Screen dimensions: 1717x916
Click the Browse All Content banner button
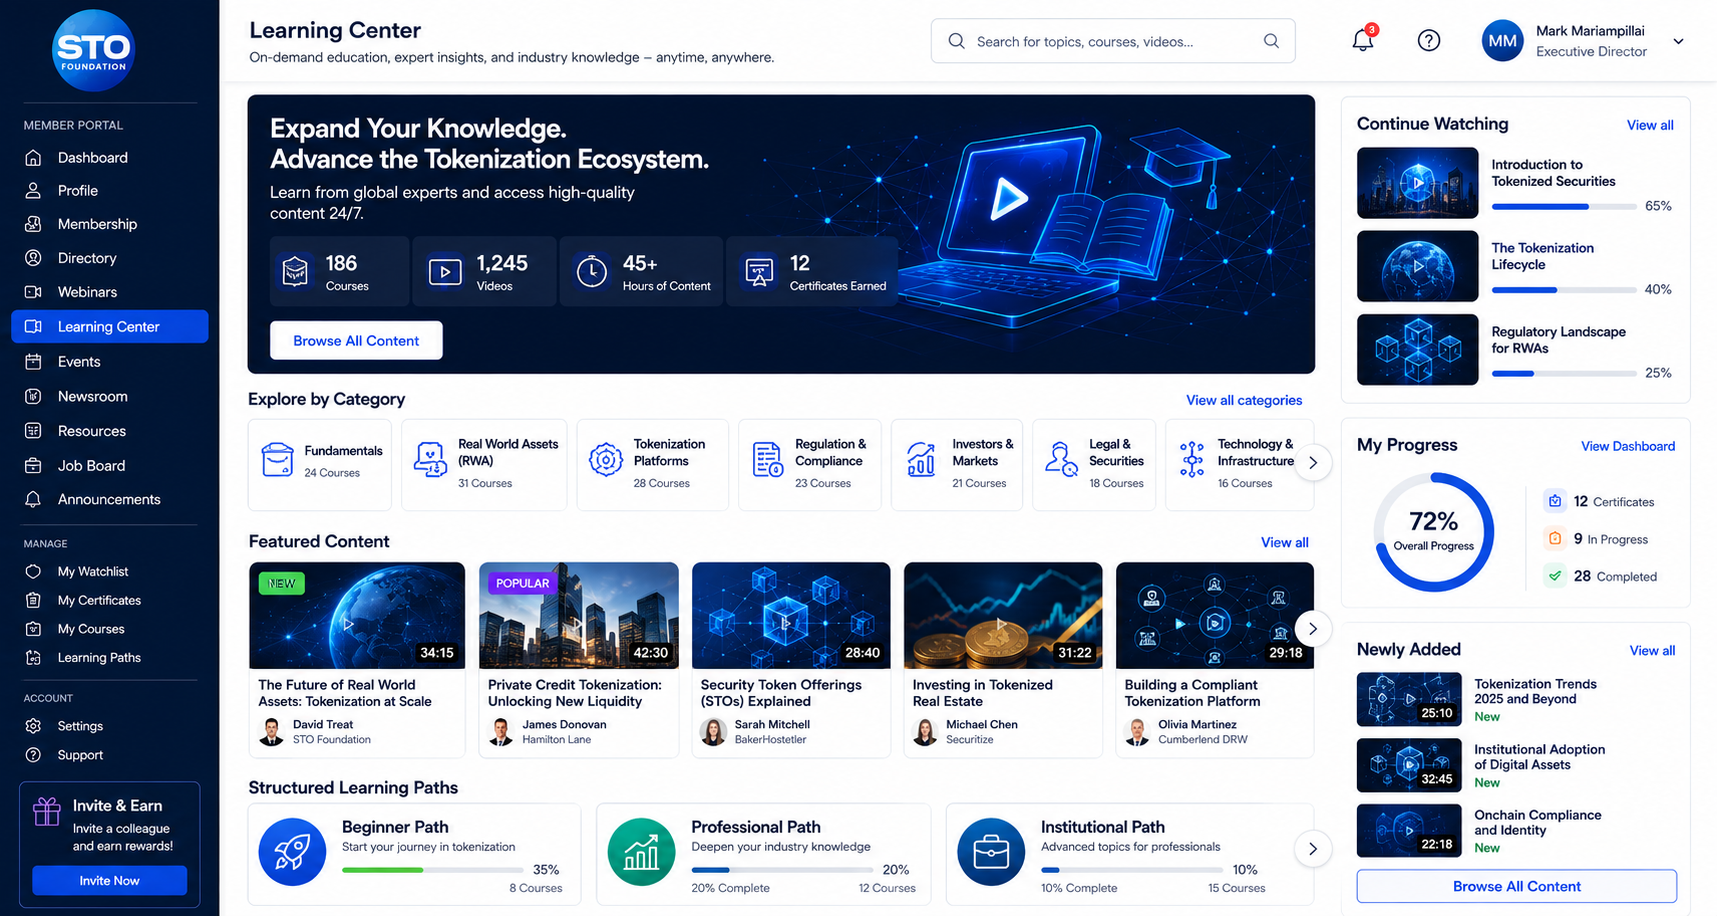[356, 340]
